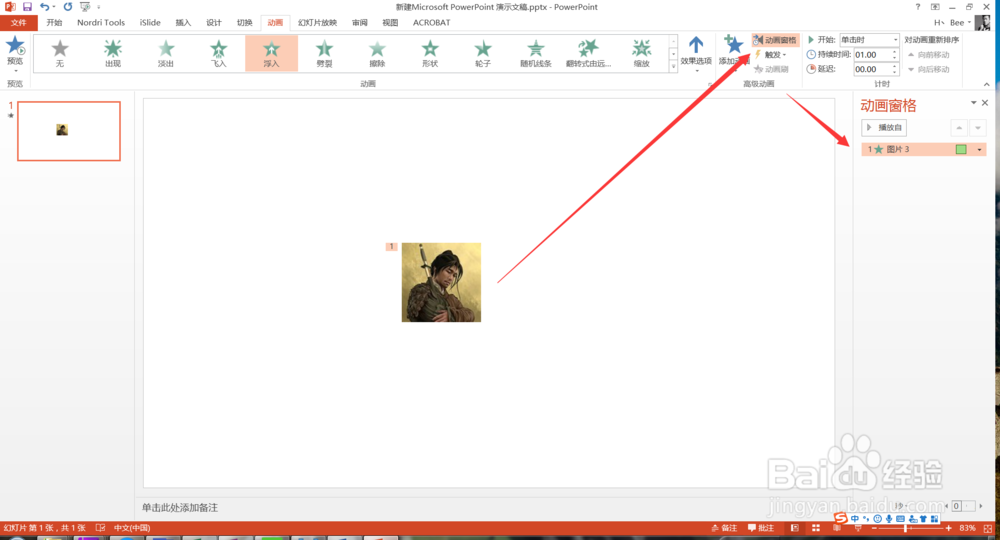Click zoom out minus button
Image resolution: width=1000 pixels, height=540 pixels.
tap(874, 529)
